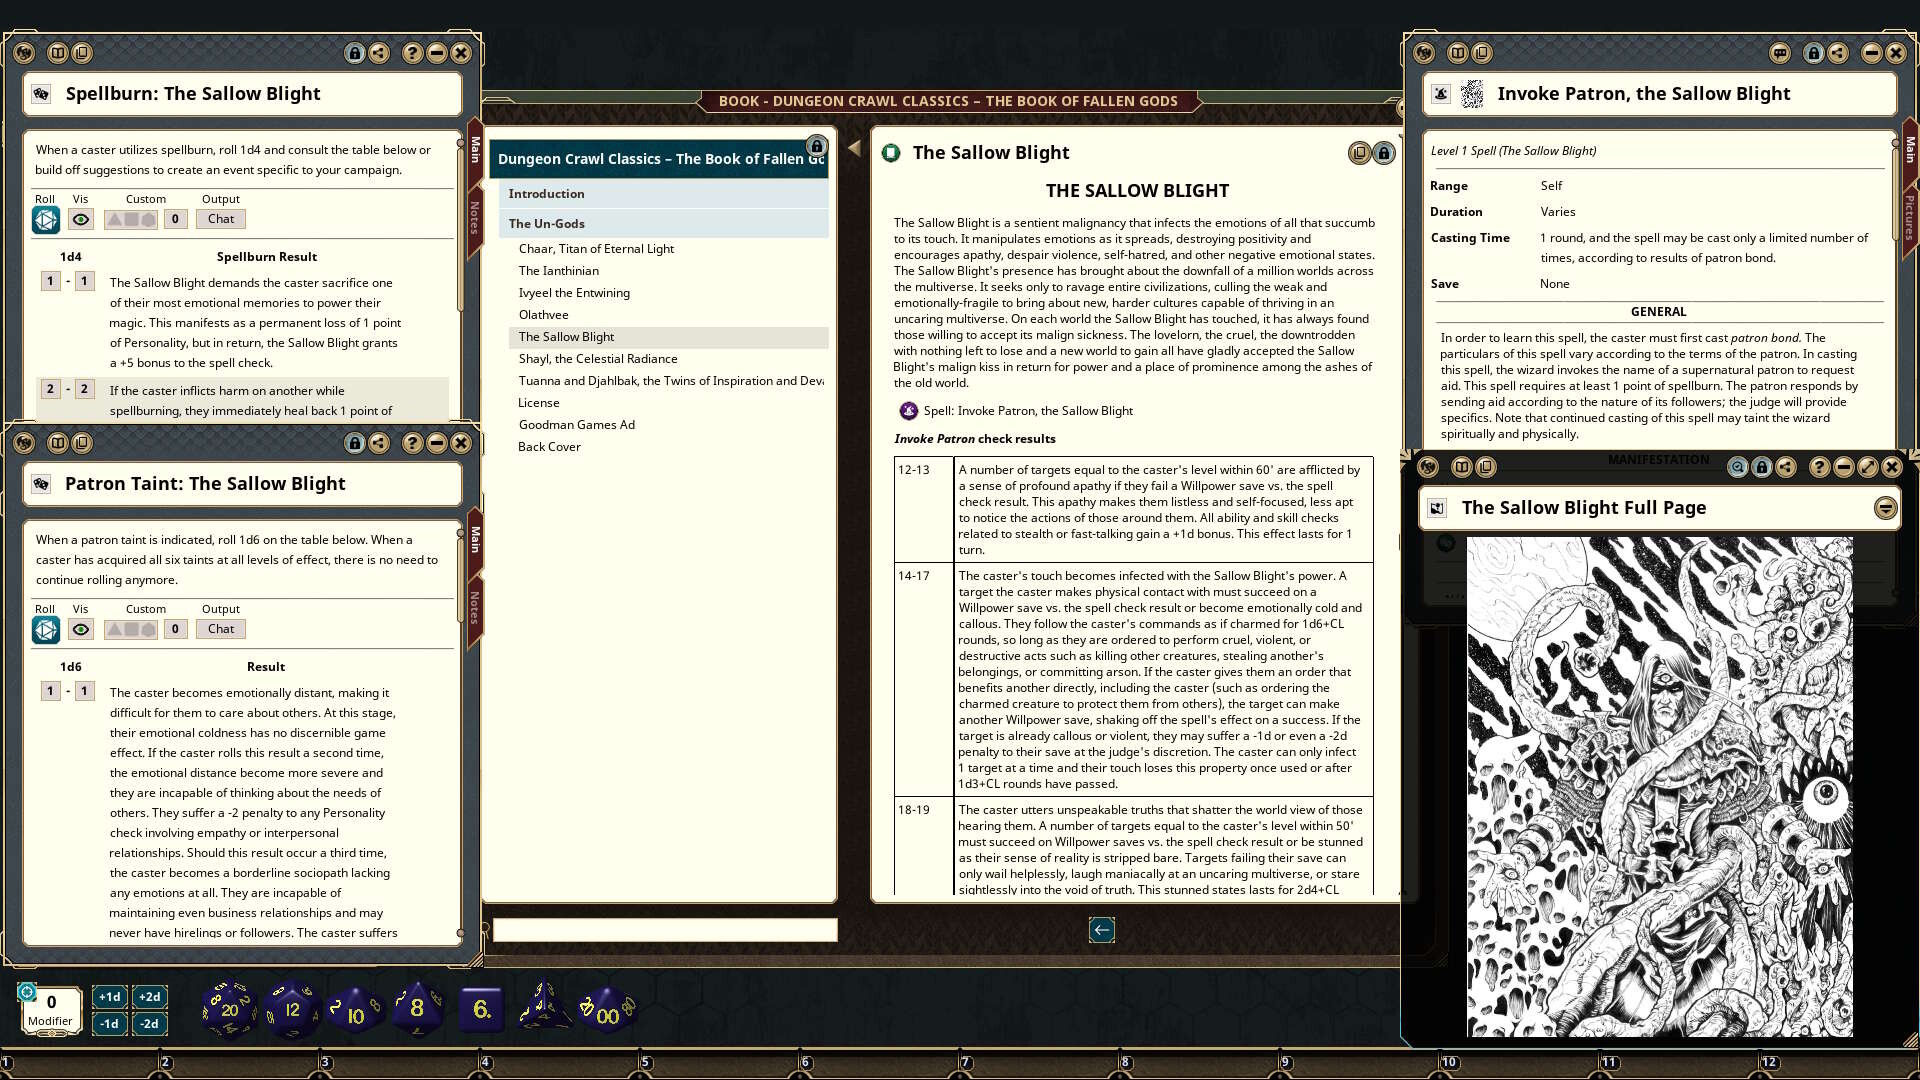Roll the blue d6 die in the dice tray
Image resolution: width=1920 pixels, height=1080 pixels.
[x=481, y=1010]
